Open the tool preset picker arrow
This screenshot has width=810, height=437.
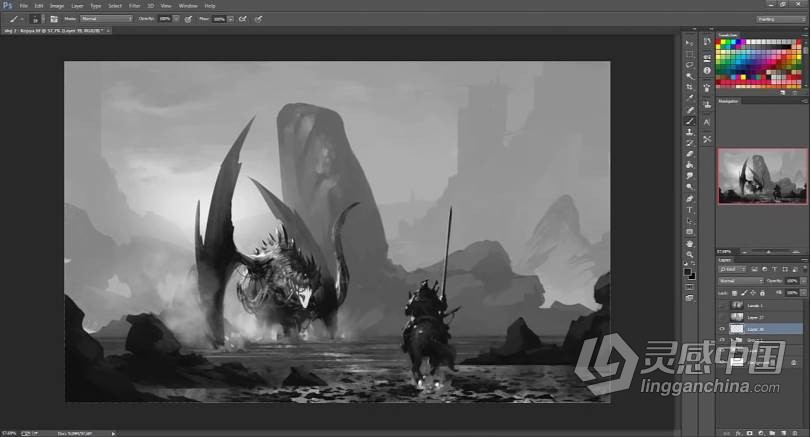(x=22, y=19)
